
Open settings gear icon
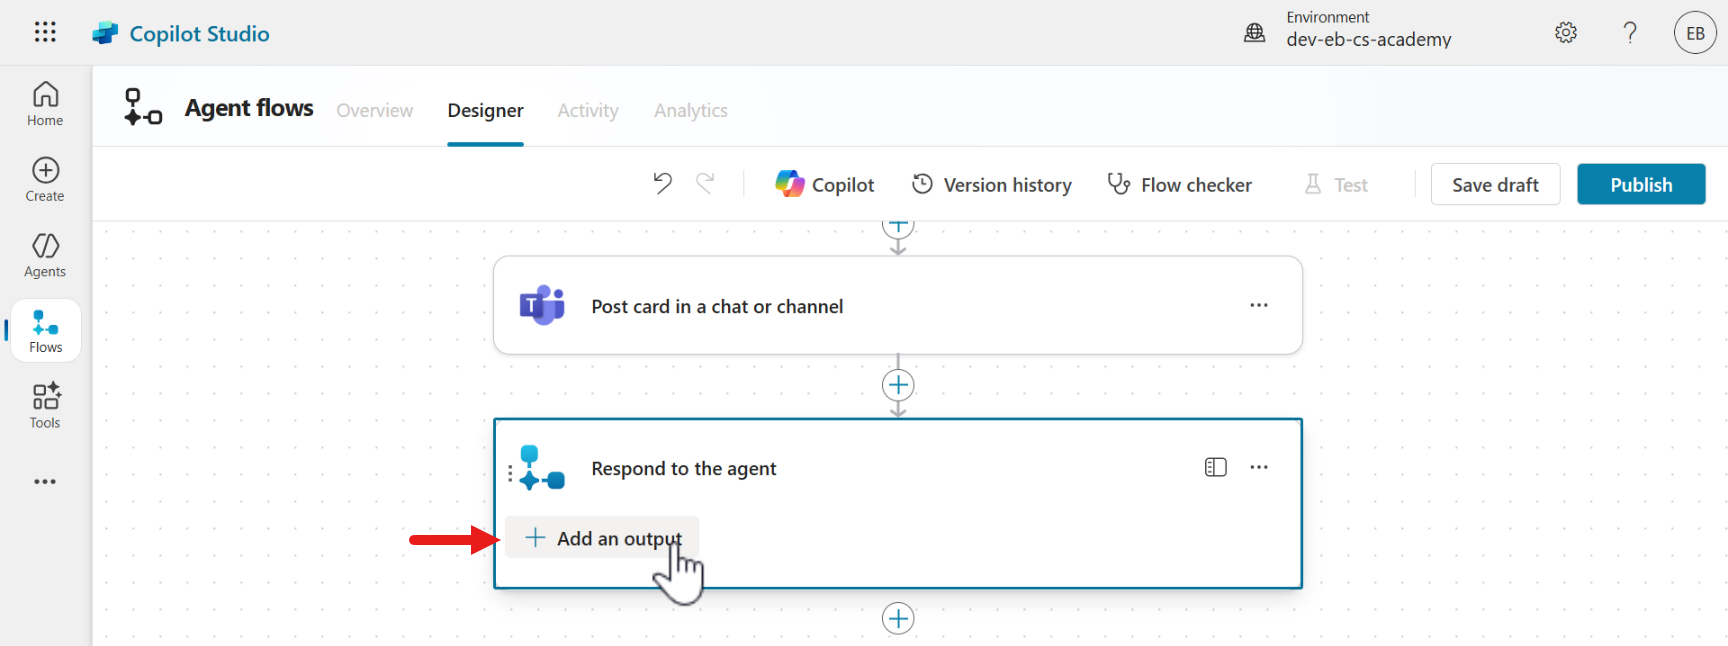1566,33
